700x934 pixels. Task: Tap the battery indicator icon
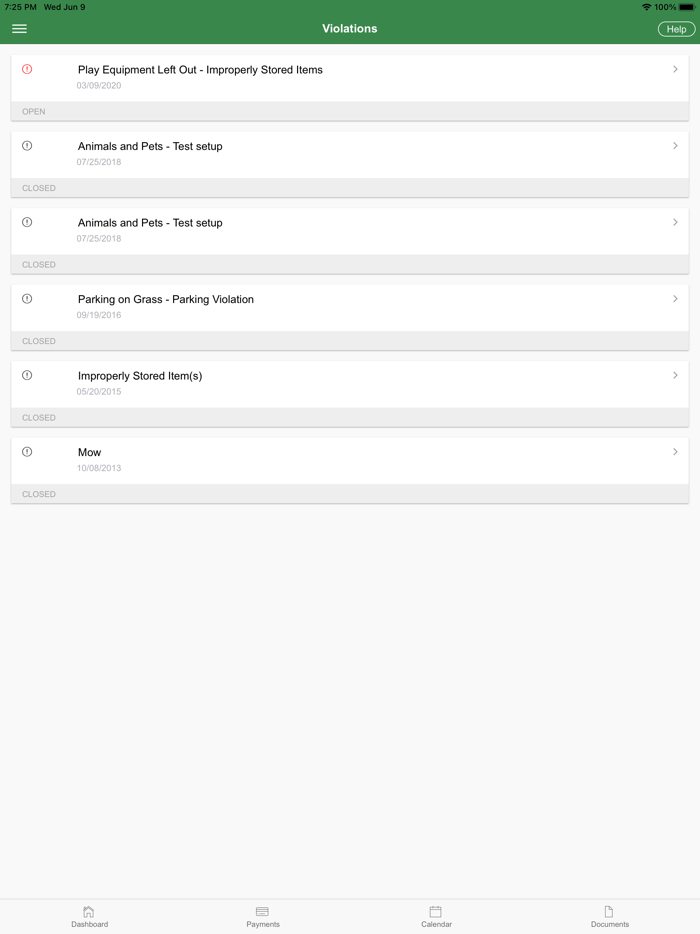[686, 7]
